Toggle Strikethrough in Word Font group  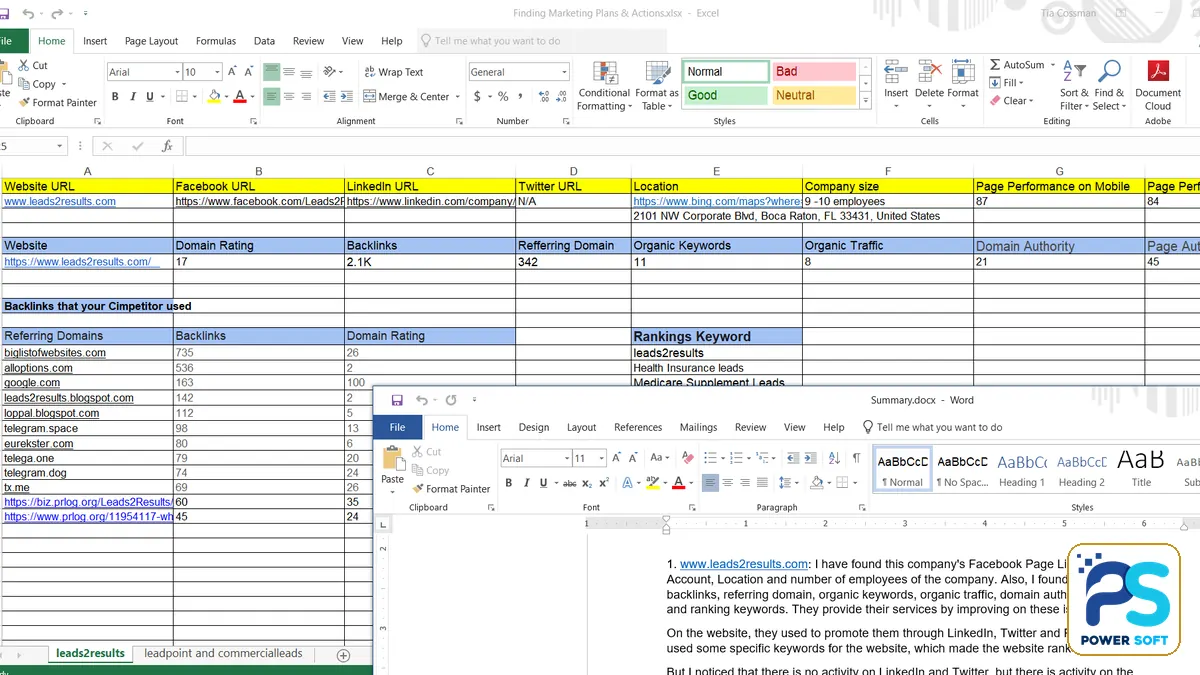pos(569,483)
